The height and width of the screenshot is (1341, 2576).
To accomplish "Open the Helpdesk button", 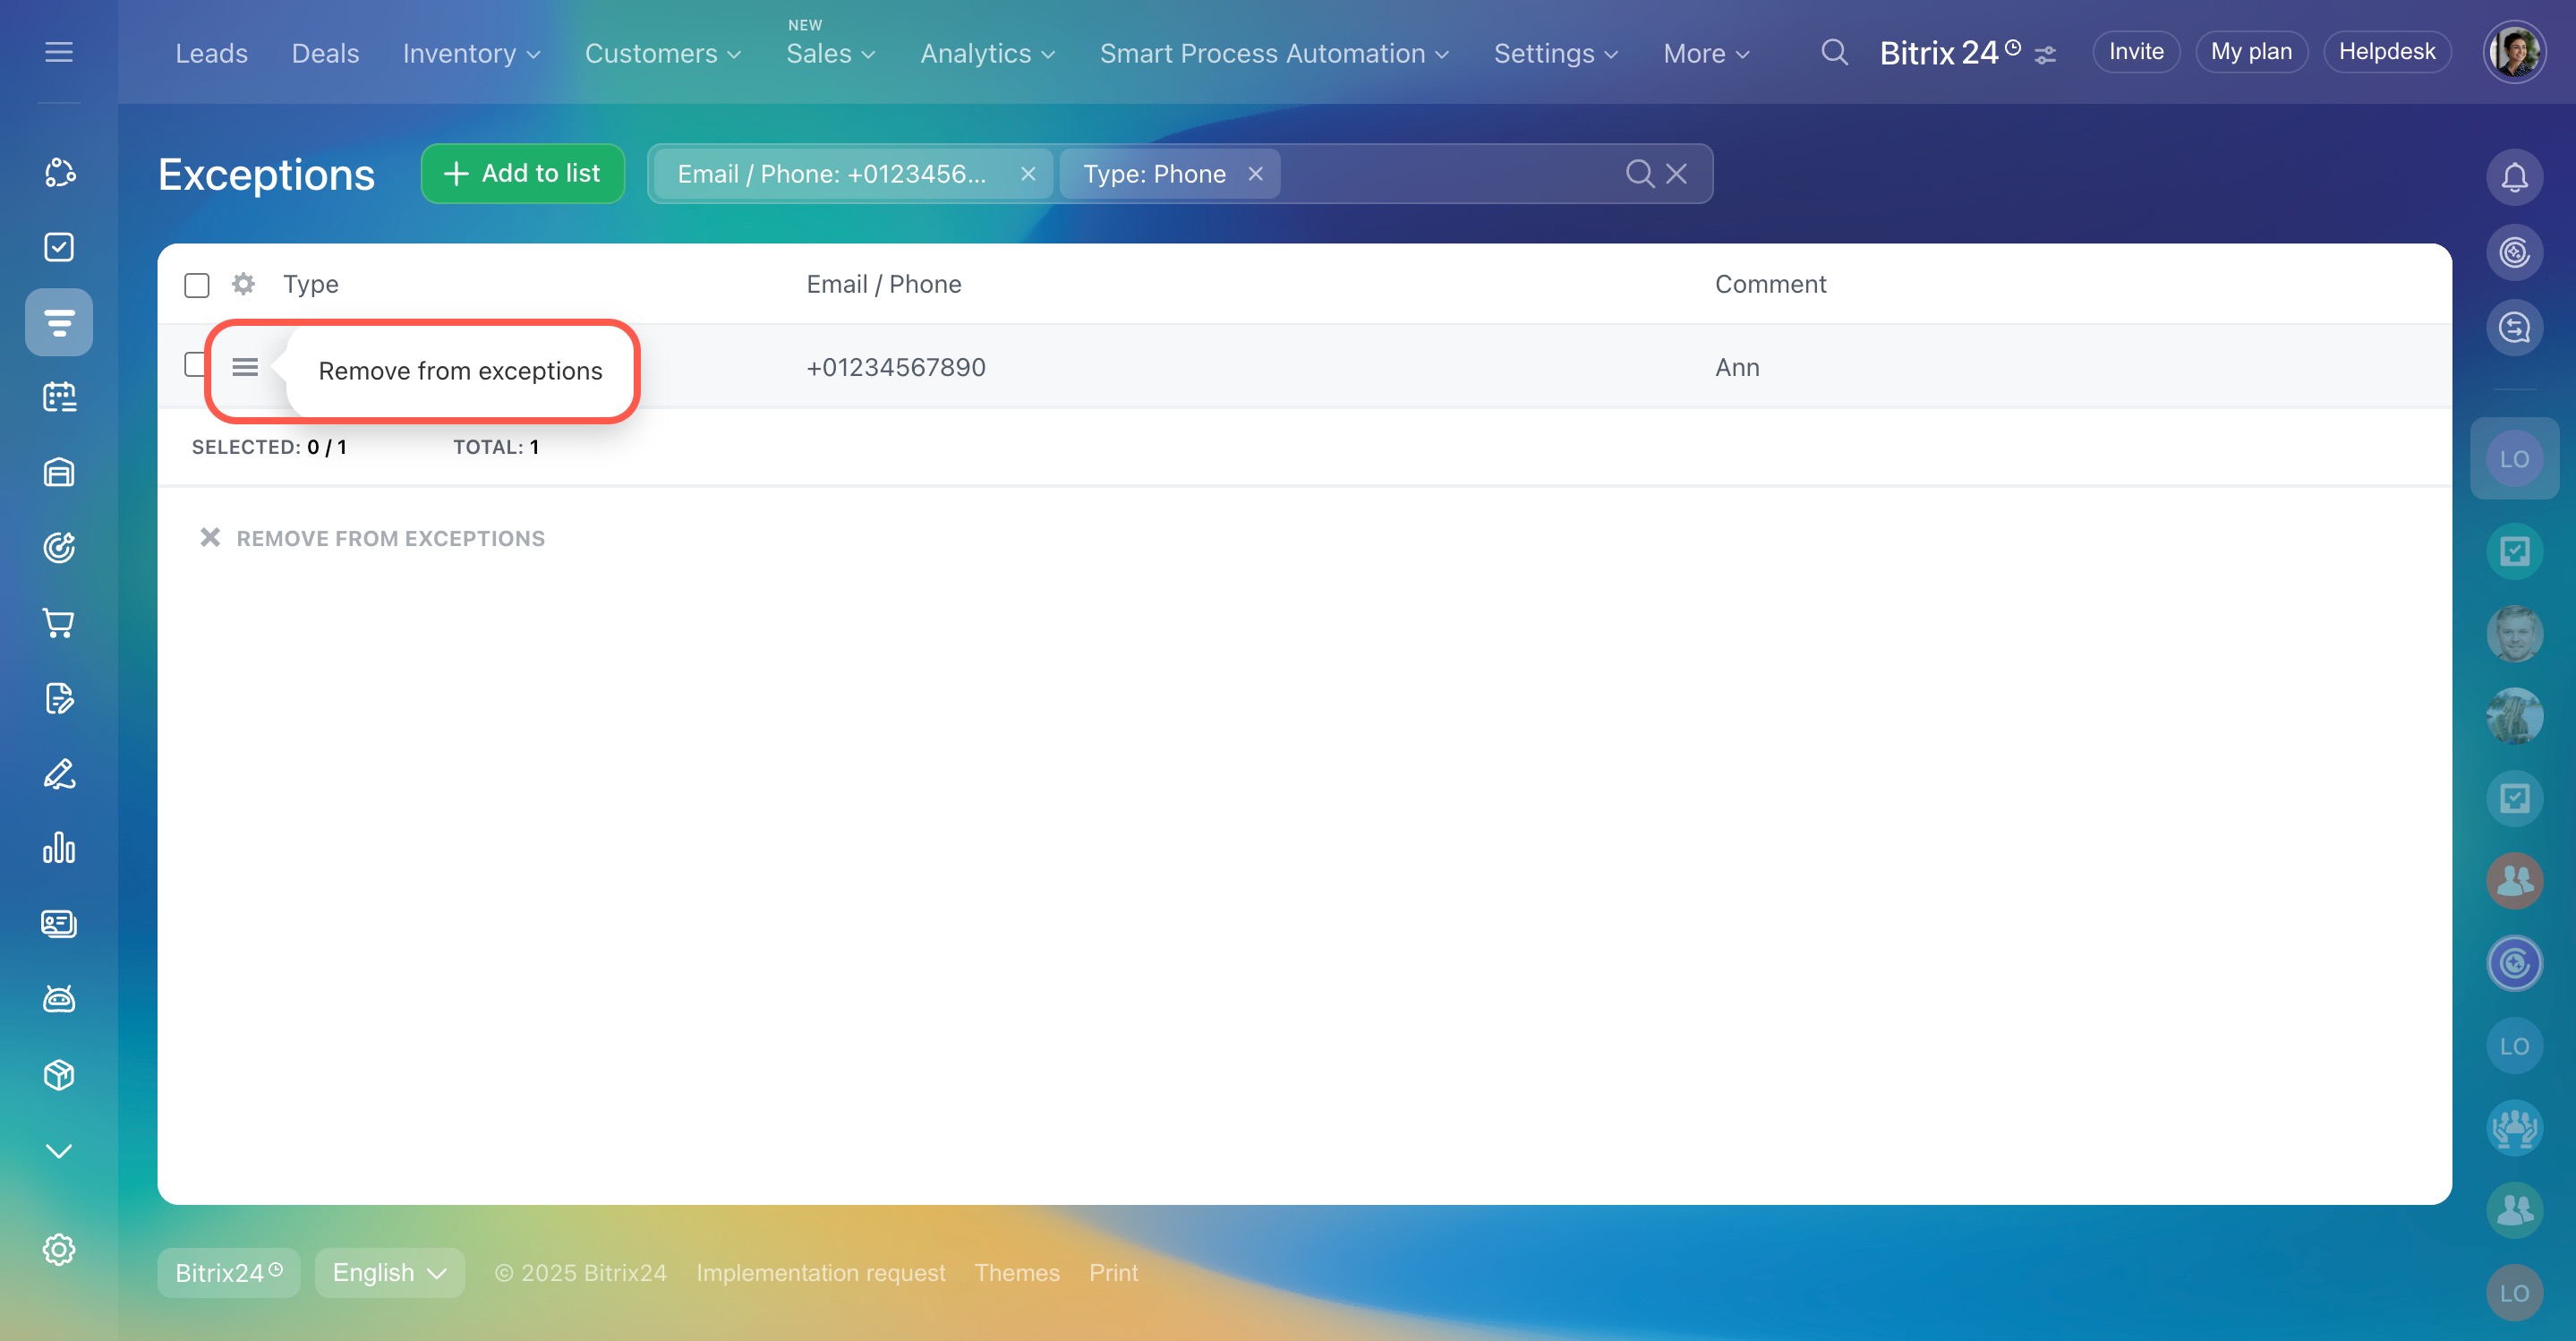I will (x=2386, y=52).
